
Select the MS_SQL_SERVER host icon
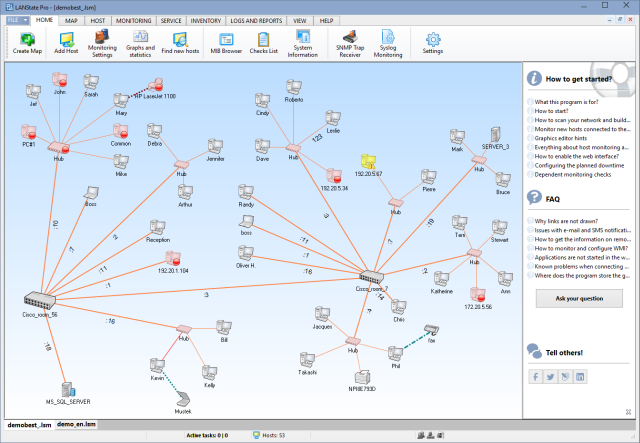68,390
